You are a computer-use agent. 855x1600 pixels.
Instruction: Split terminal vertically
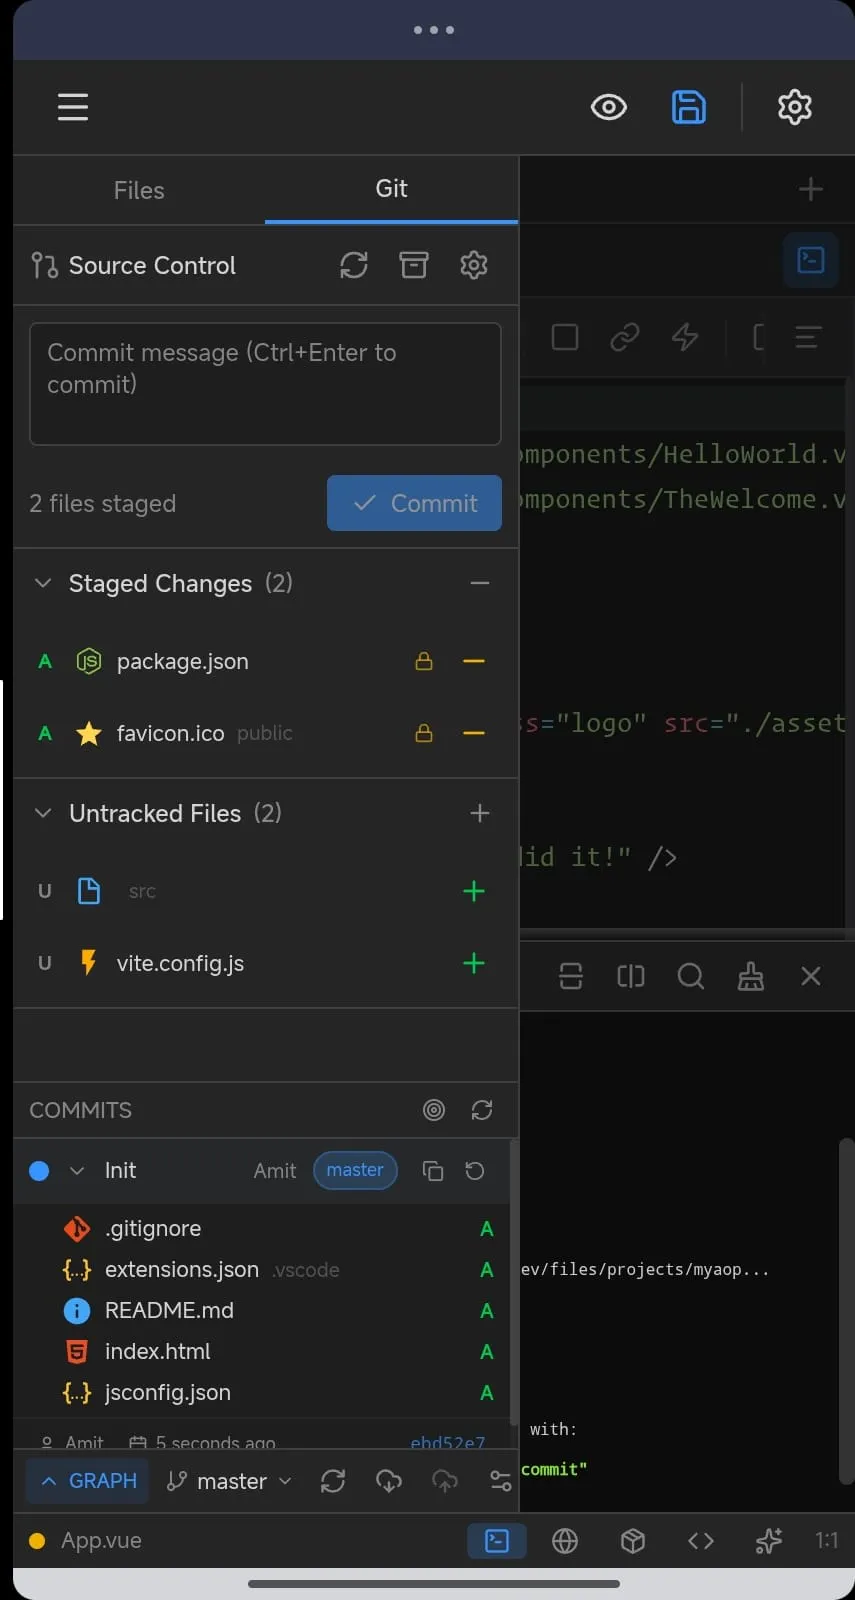point(631,976)
